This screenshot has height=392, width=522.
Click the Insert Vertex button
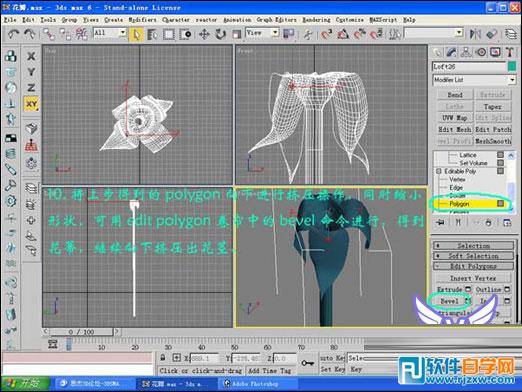pyautogui.click(x=473, y=278)
